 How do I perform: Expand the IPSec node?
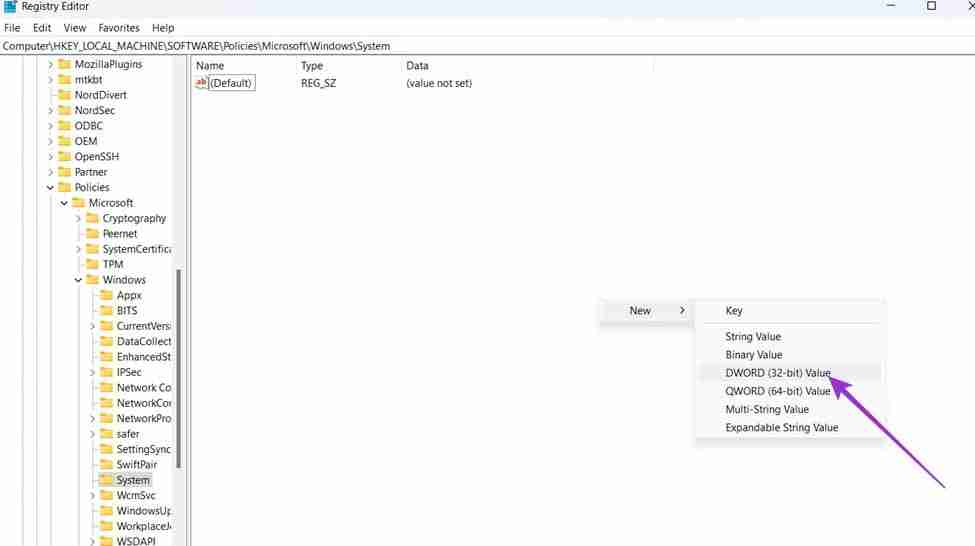(x=93, y=372)
